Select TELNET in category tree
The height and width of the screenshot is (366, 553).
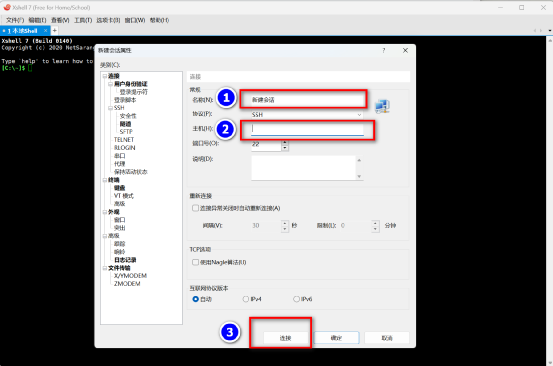point(124,140)
